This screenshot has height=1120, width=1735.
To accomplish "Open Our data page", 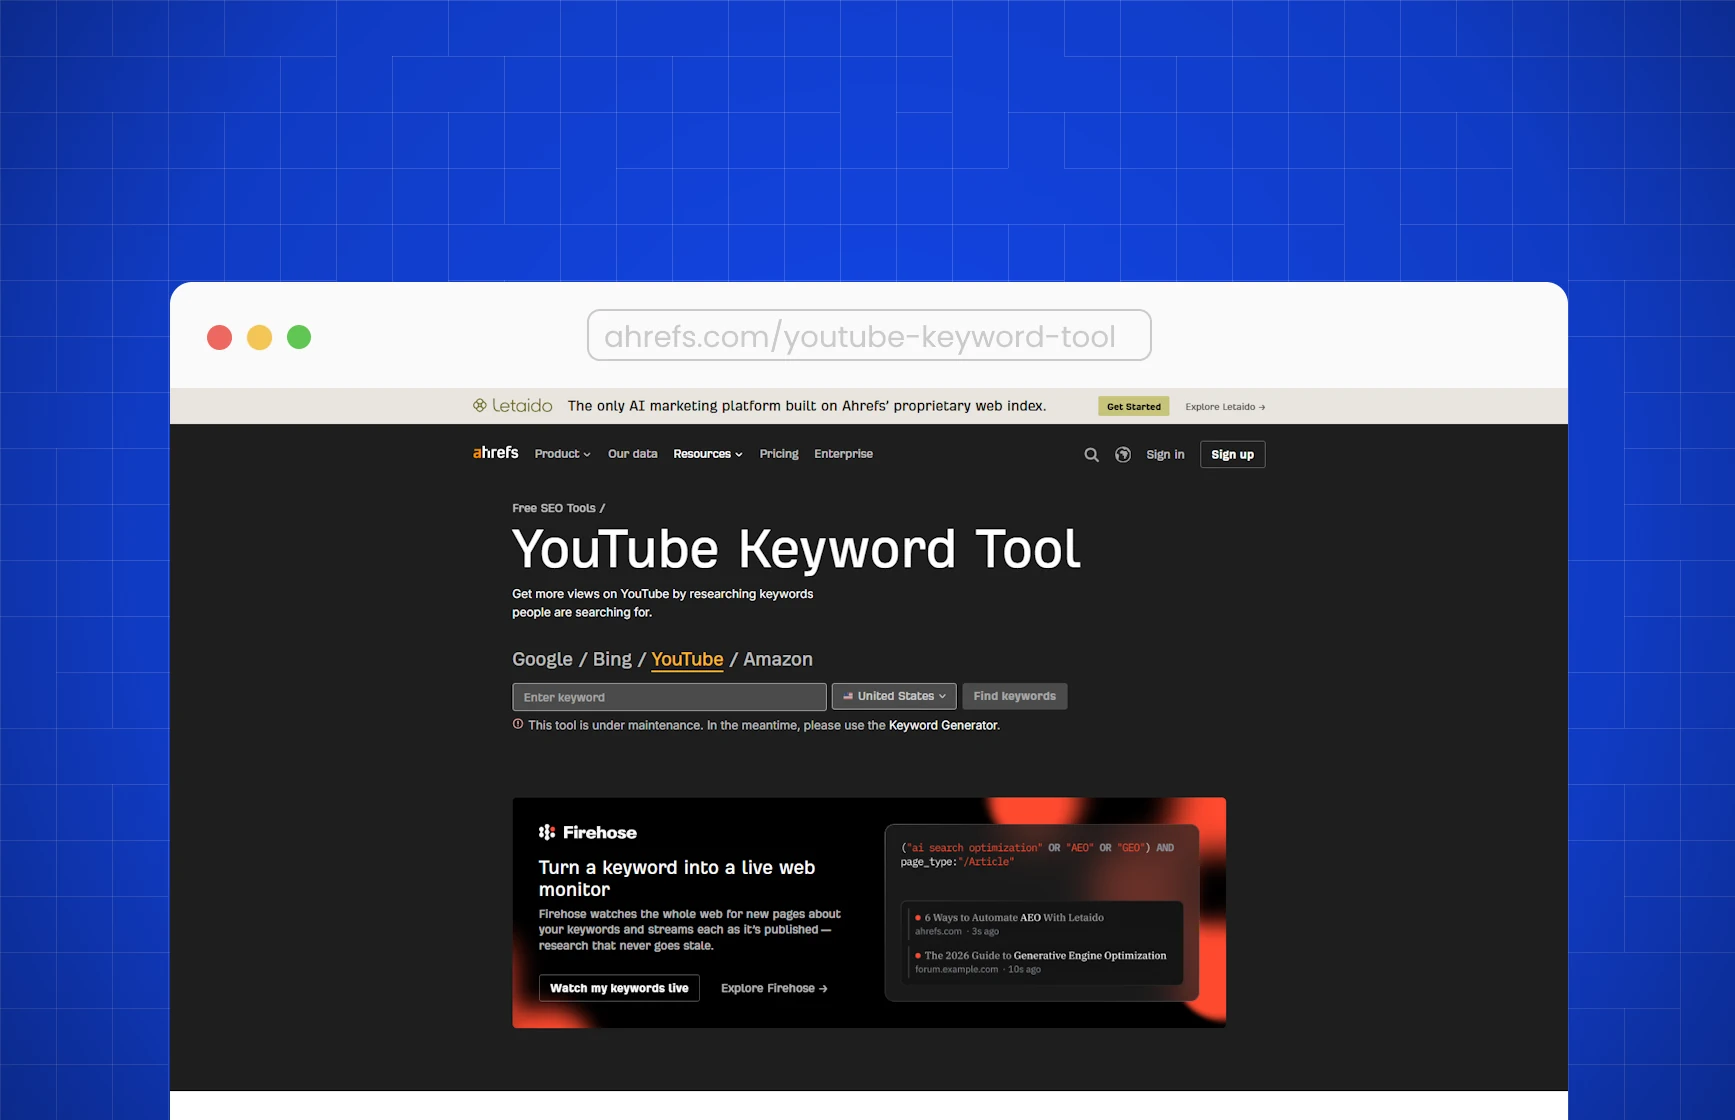I will point(633,454).
